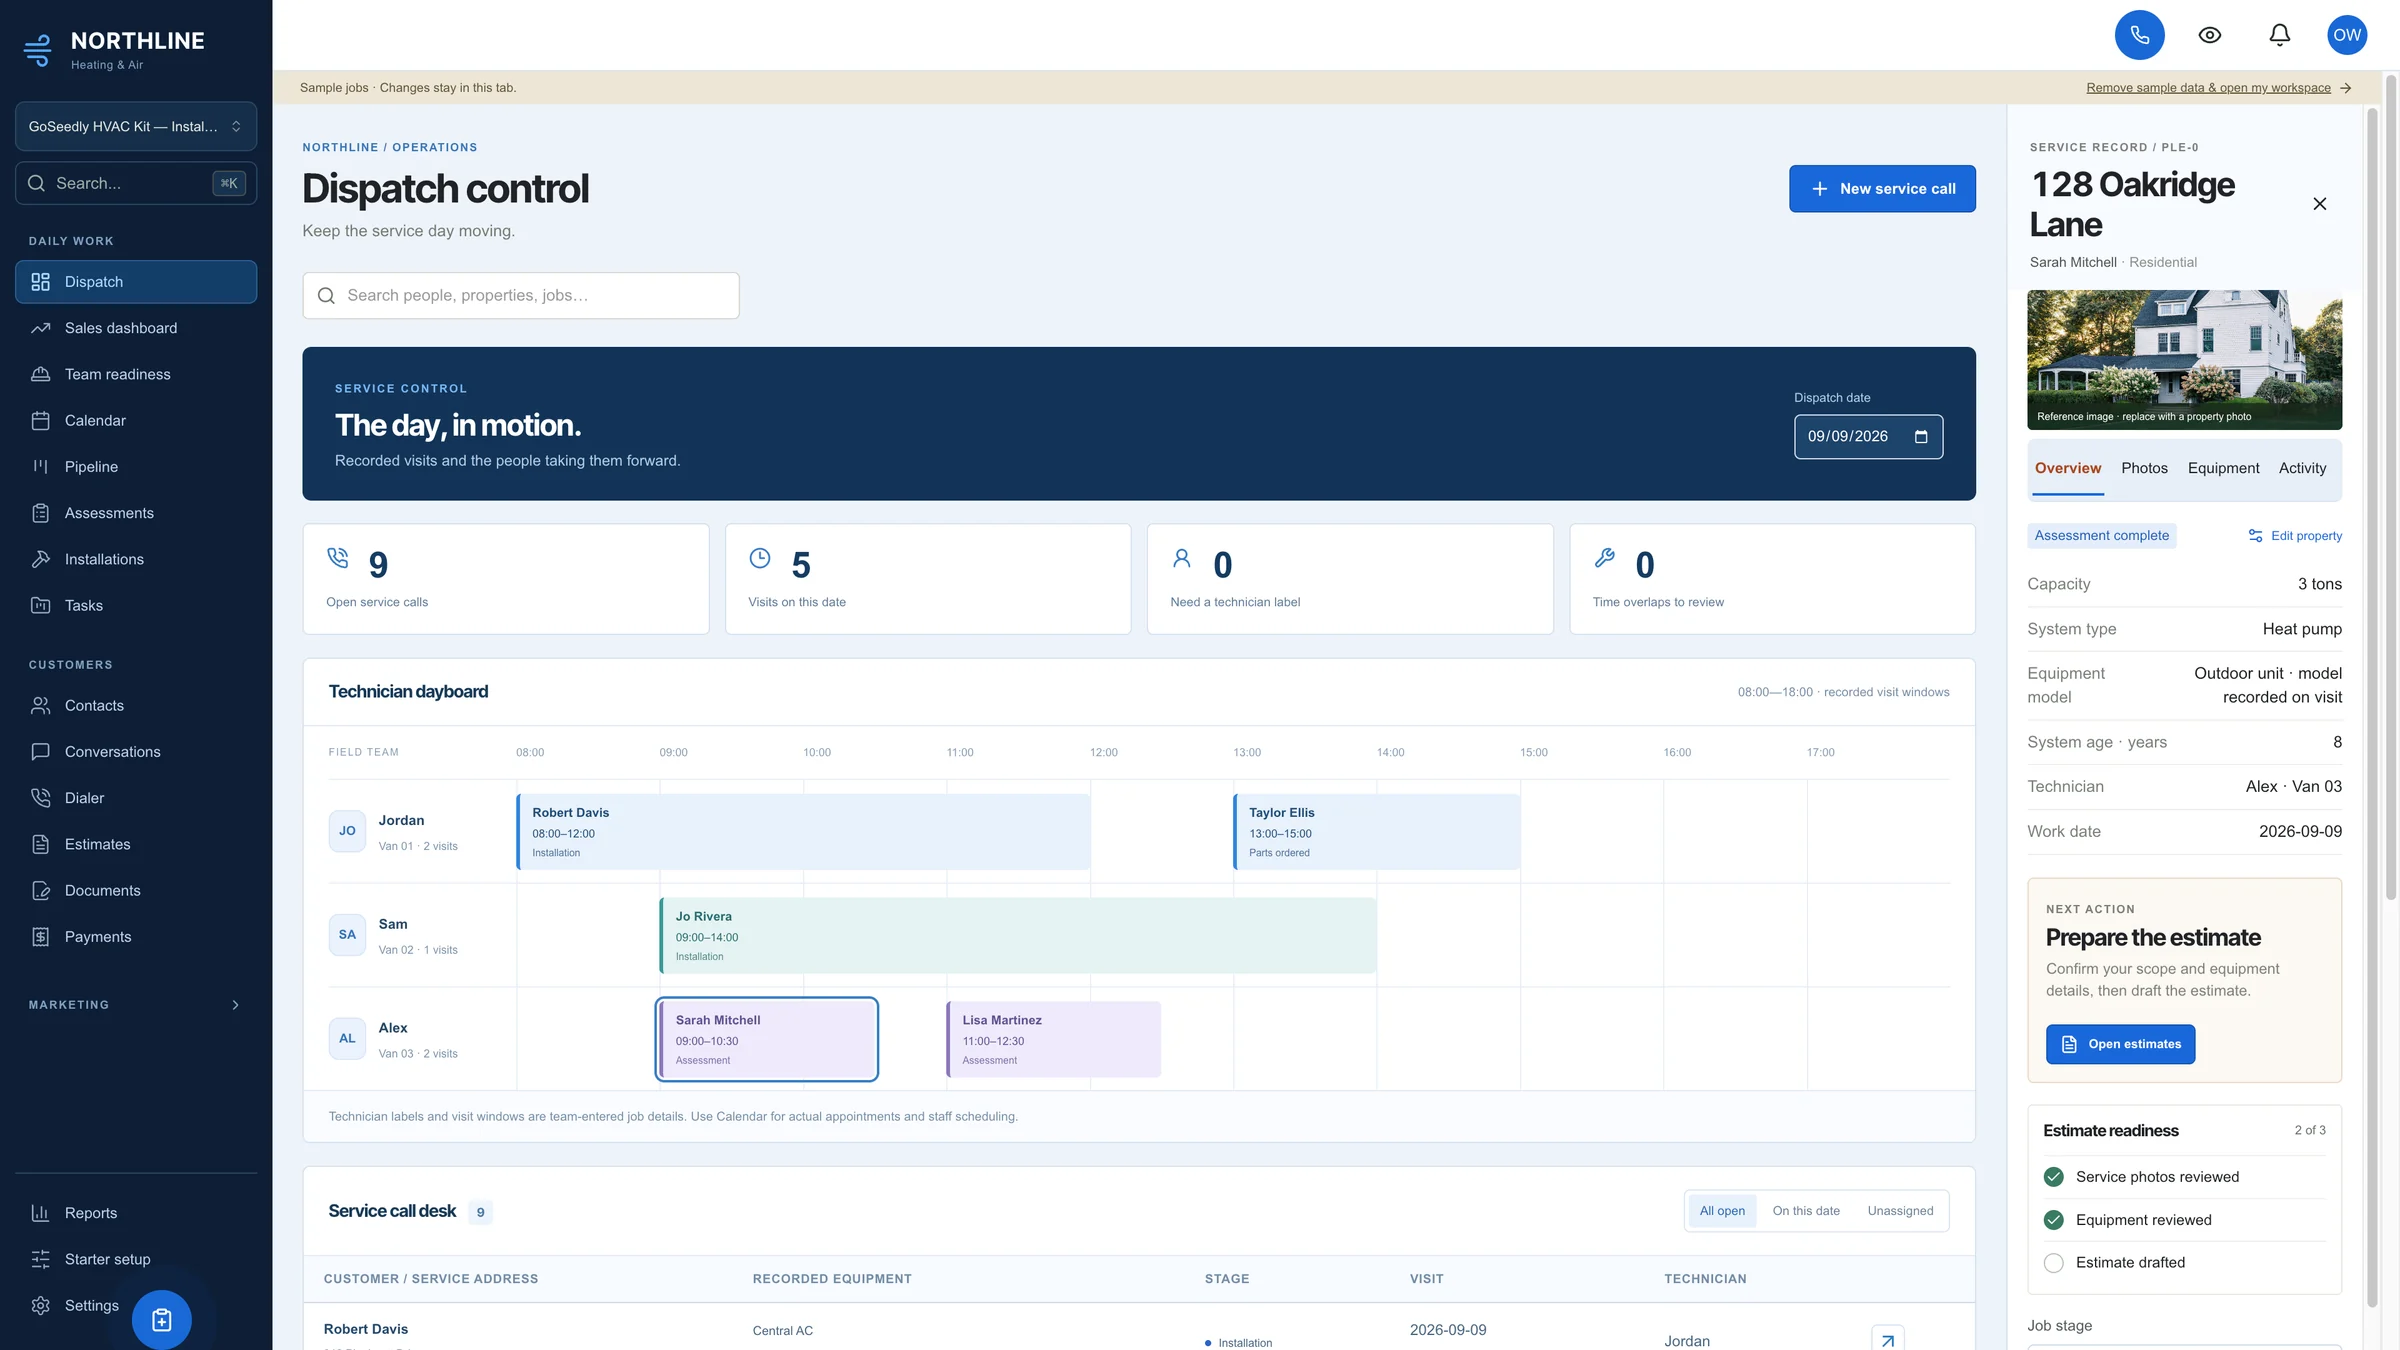This screenshot has width=2400, height=1350.
Task: Open the GoSeedly HVAC Kit workspace switcher
Action: [x=136, y=126]
